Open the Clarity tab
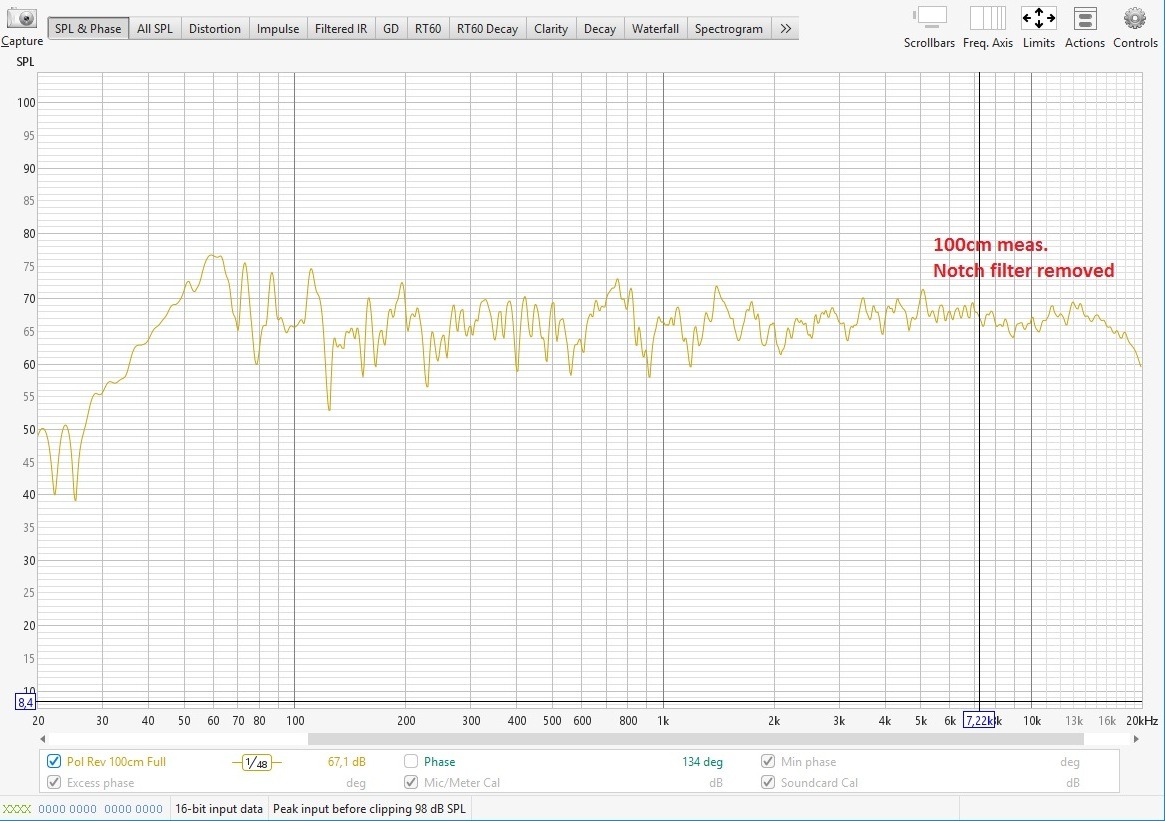Screen dimensions: 1165x821 [x=551, y=28]
